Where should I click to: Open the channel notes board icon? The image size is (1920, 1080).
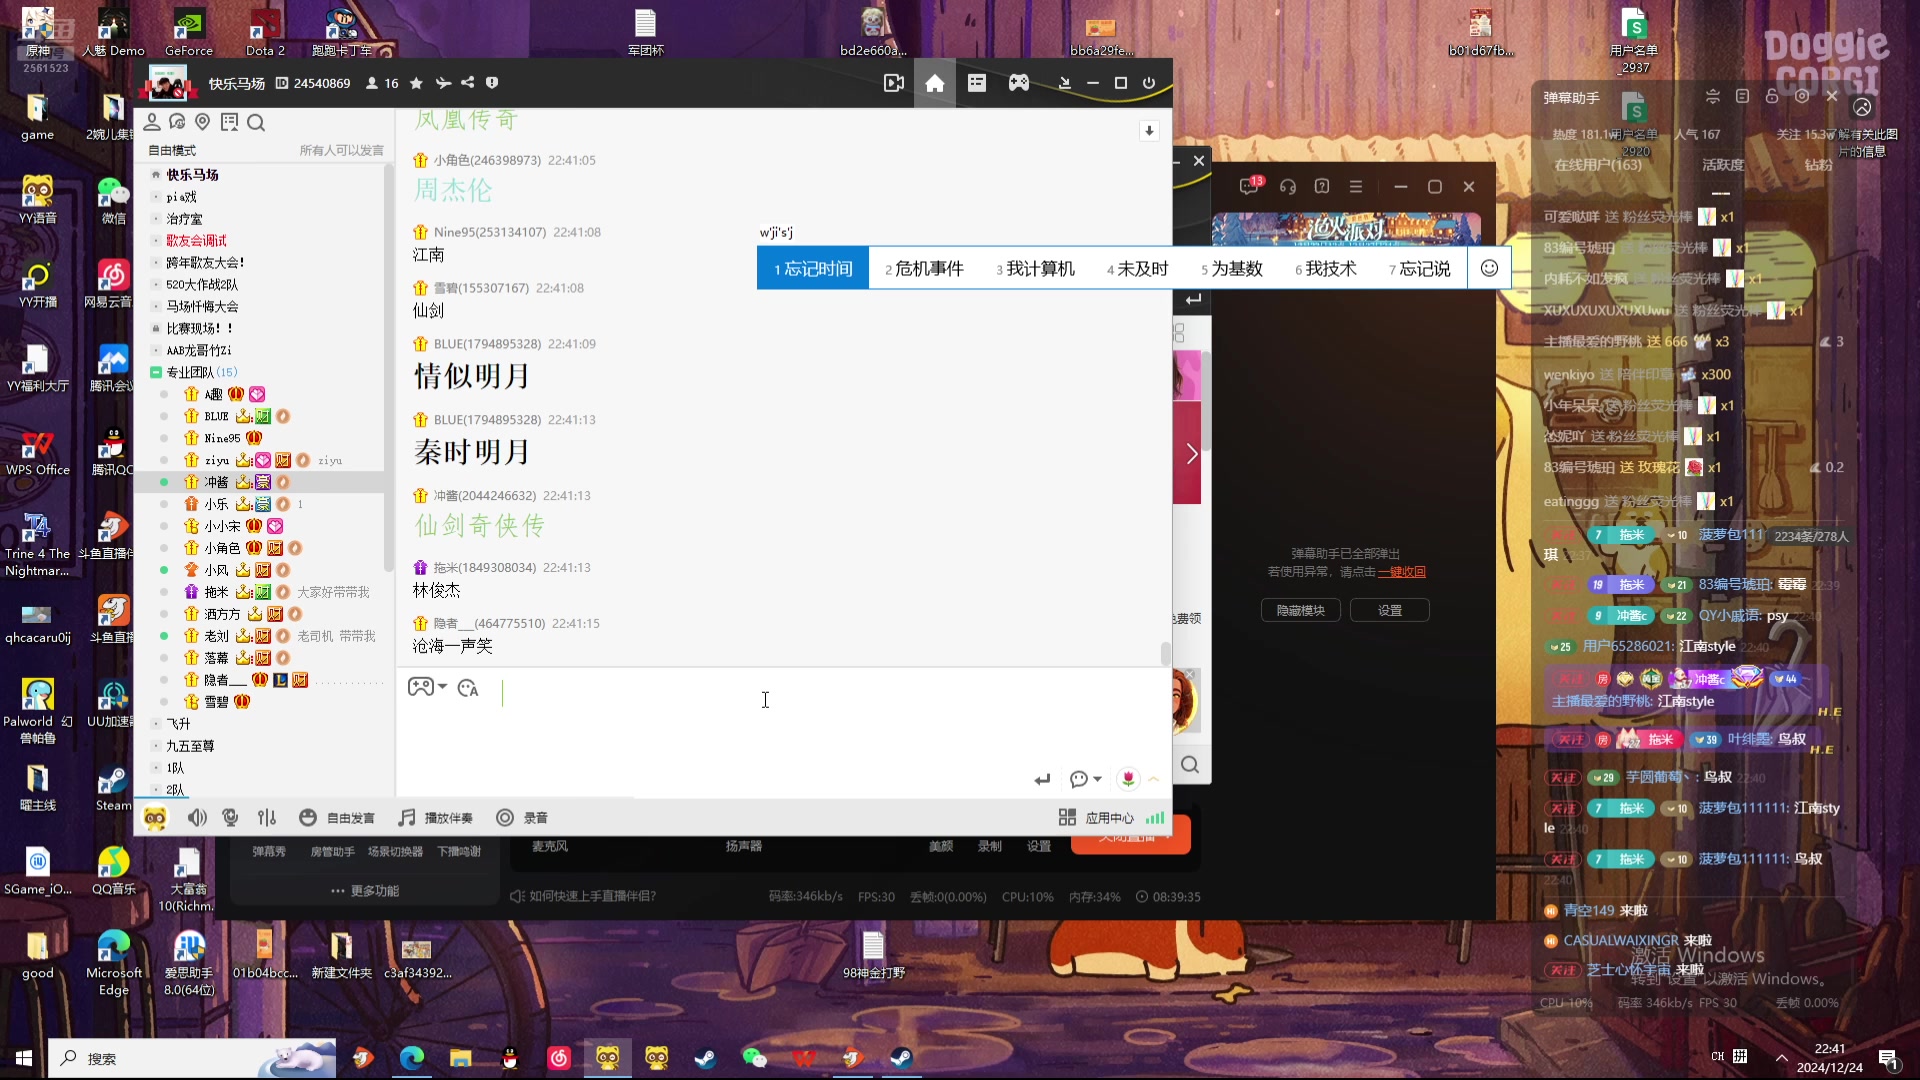tap(229, 122)
